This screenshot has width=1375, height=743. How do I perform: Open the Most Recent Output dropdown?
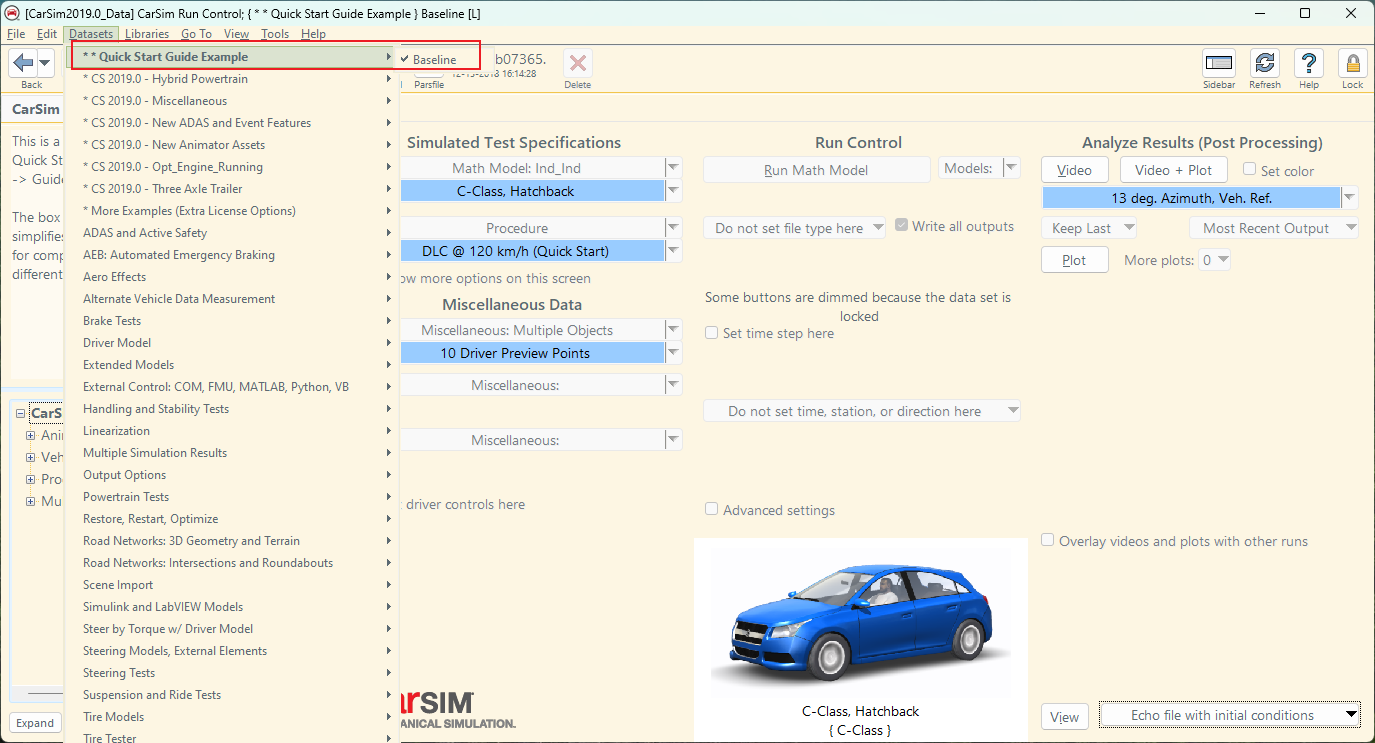coord(1274,228)
